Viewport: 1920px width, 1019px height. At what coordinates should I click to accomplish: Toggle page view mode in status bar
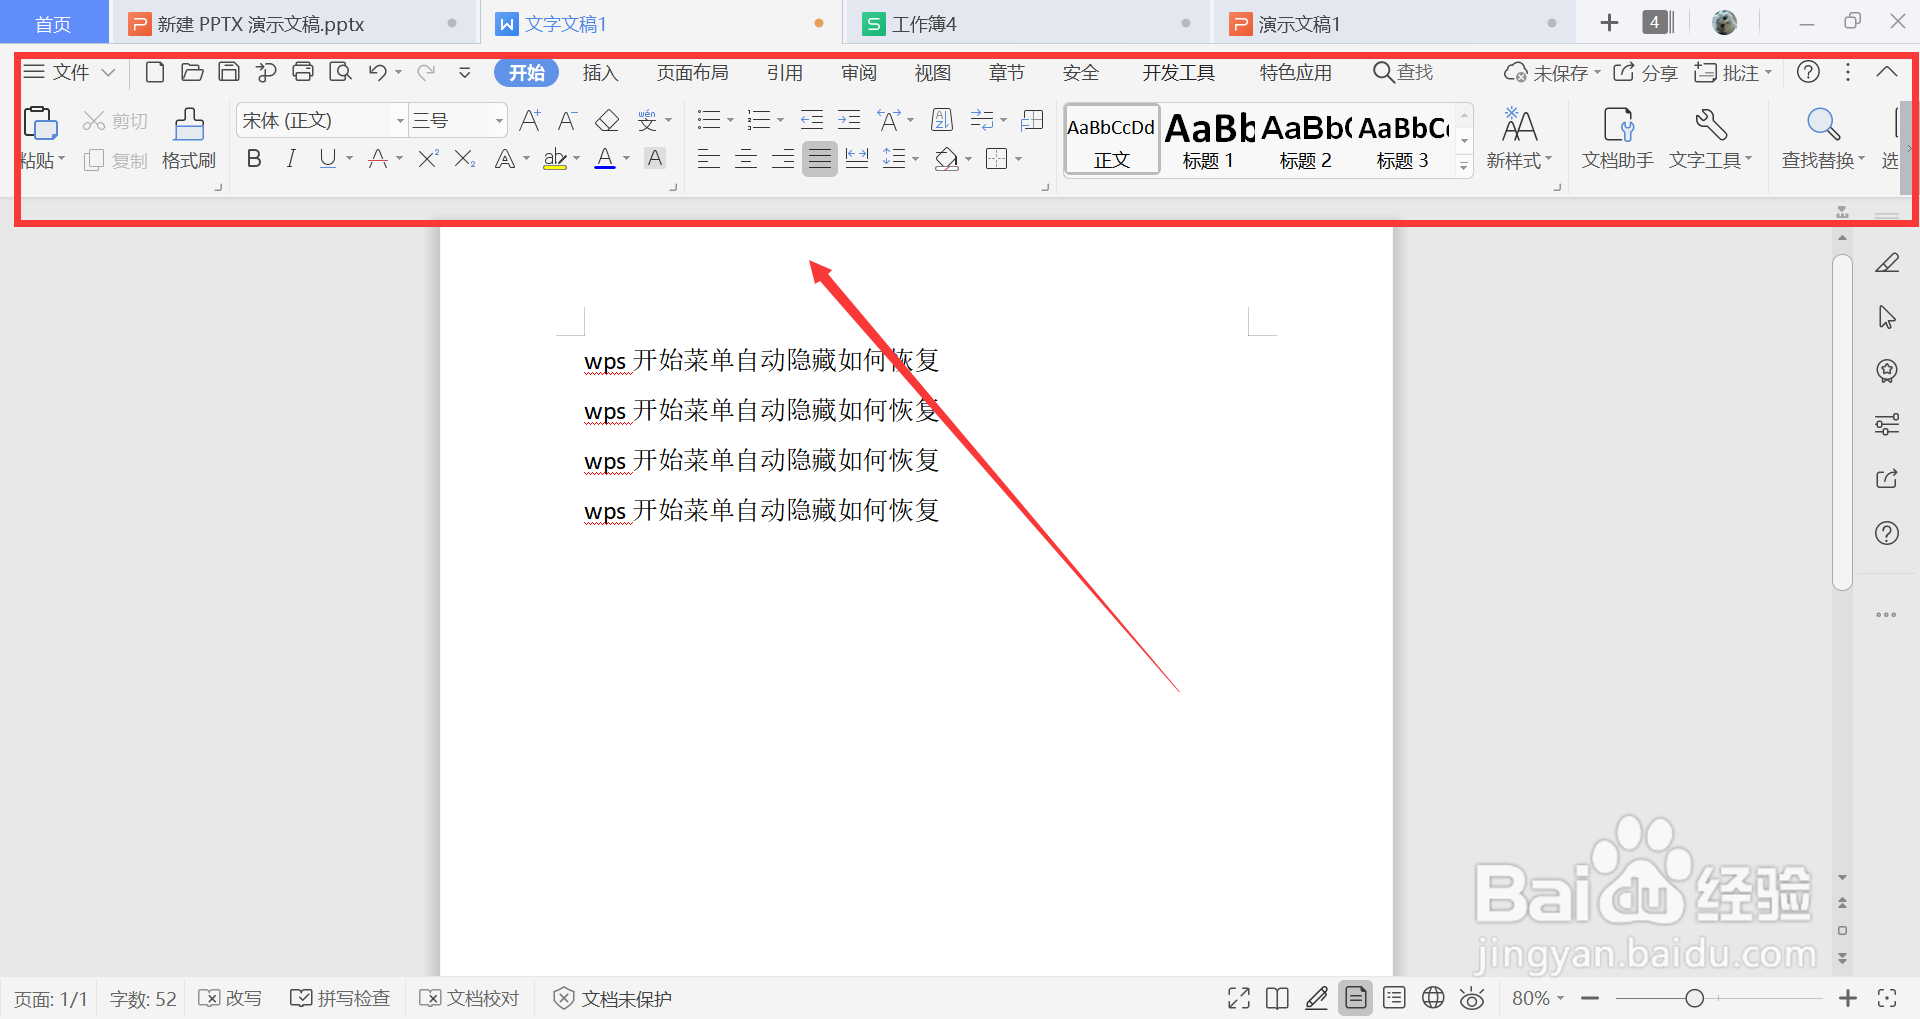[x=1356, y=997]
